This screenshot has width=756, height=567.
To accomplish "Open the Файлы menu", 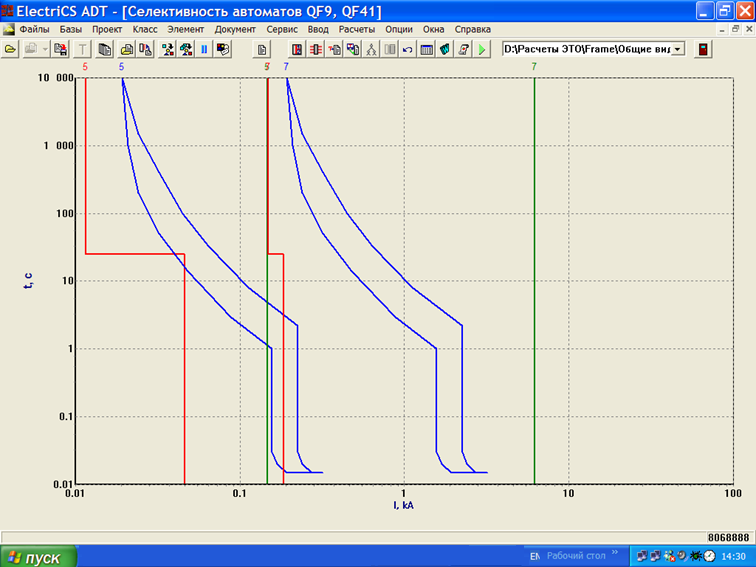I will (34, 29).
